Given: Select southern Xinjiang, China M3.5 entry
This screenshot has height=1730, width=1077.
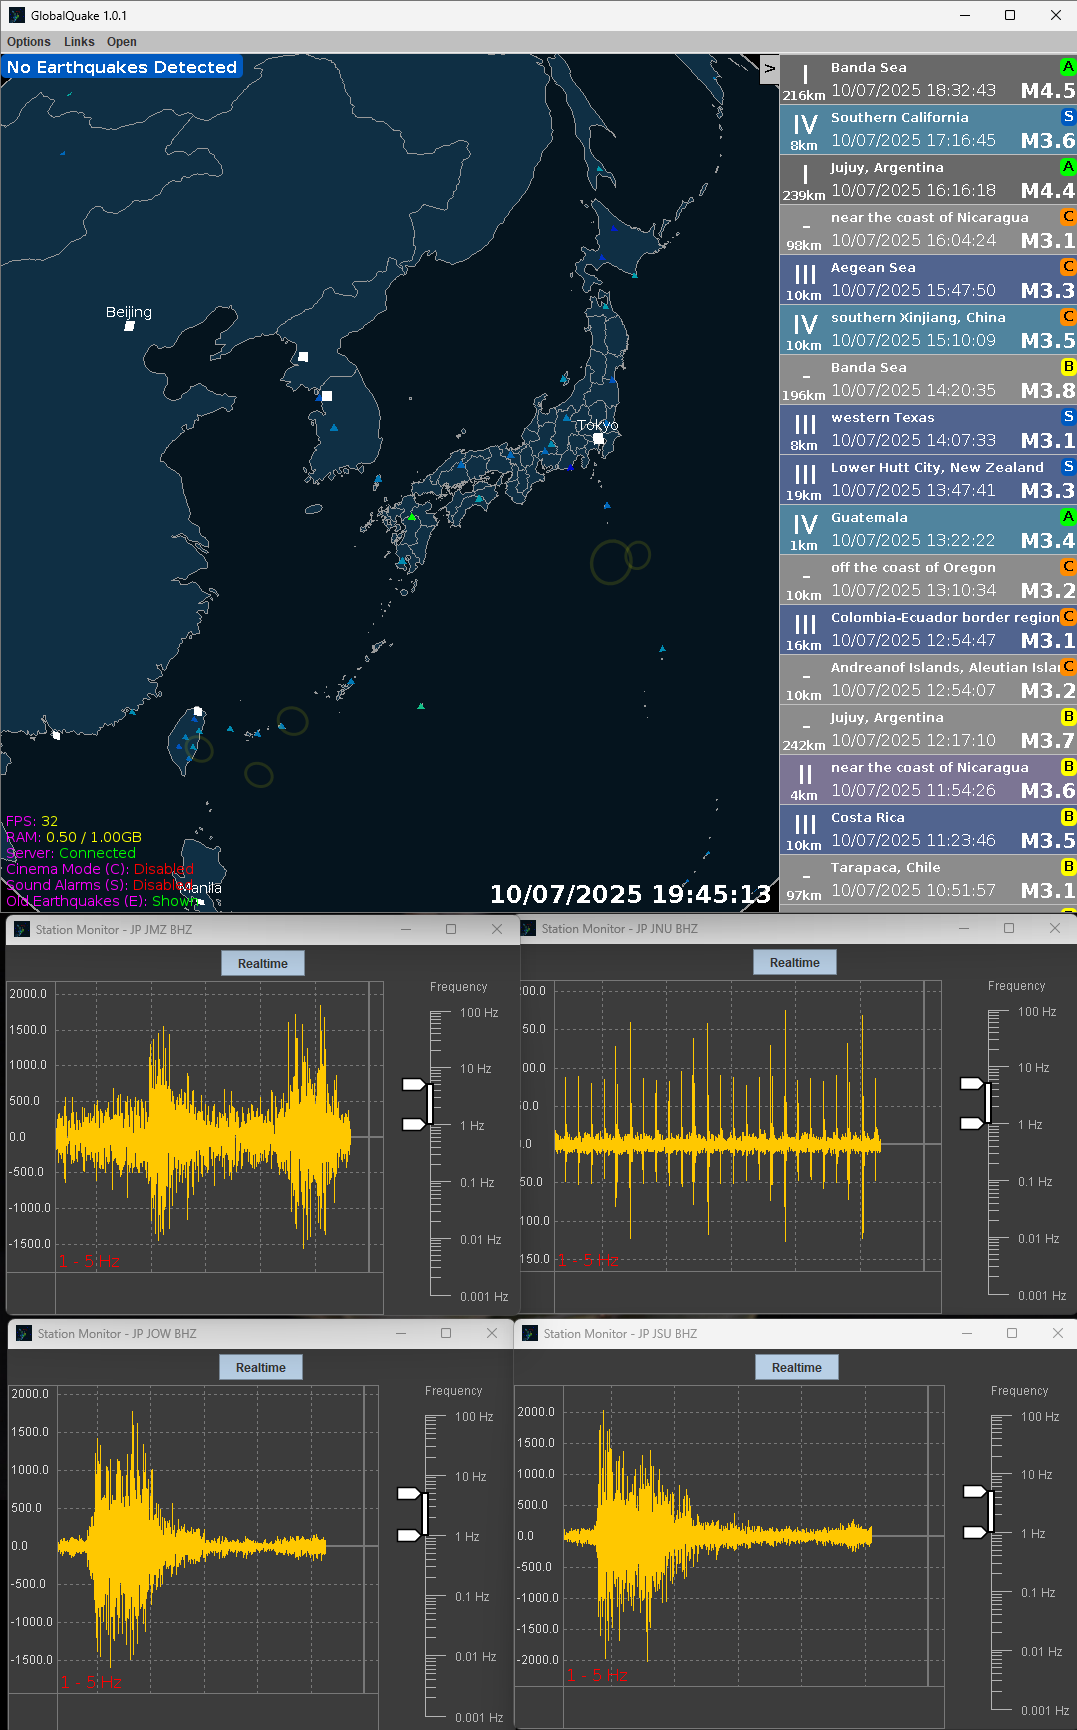Looking at the screenshot, I should [928, 329].
